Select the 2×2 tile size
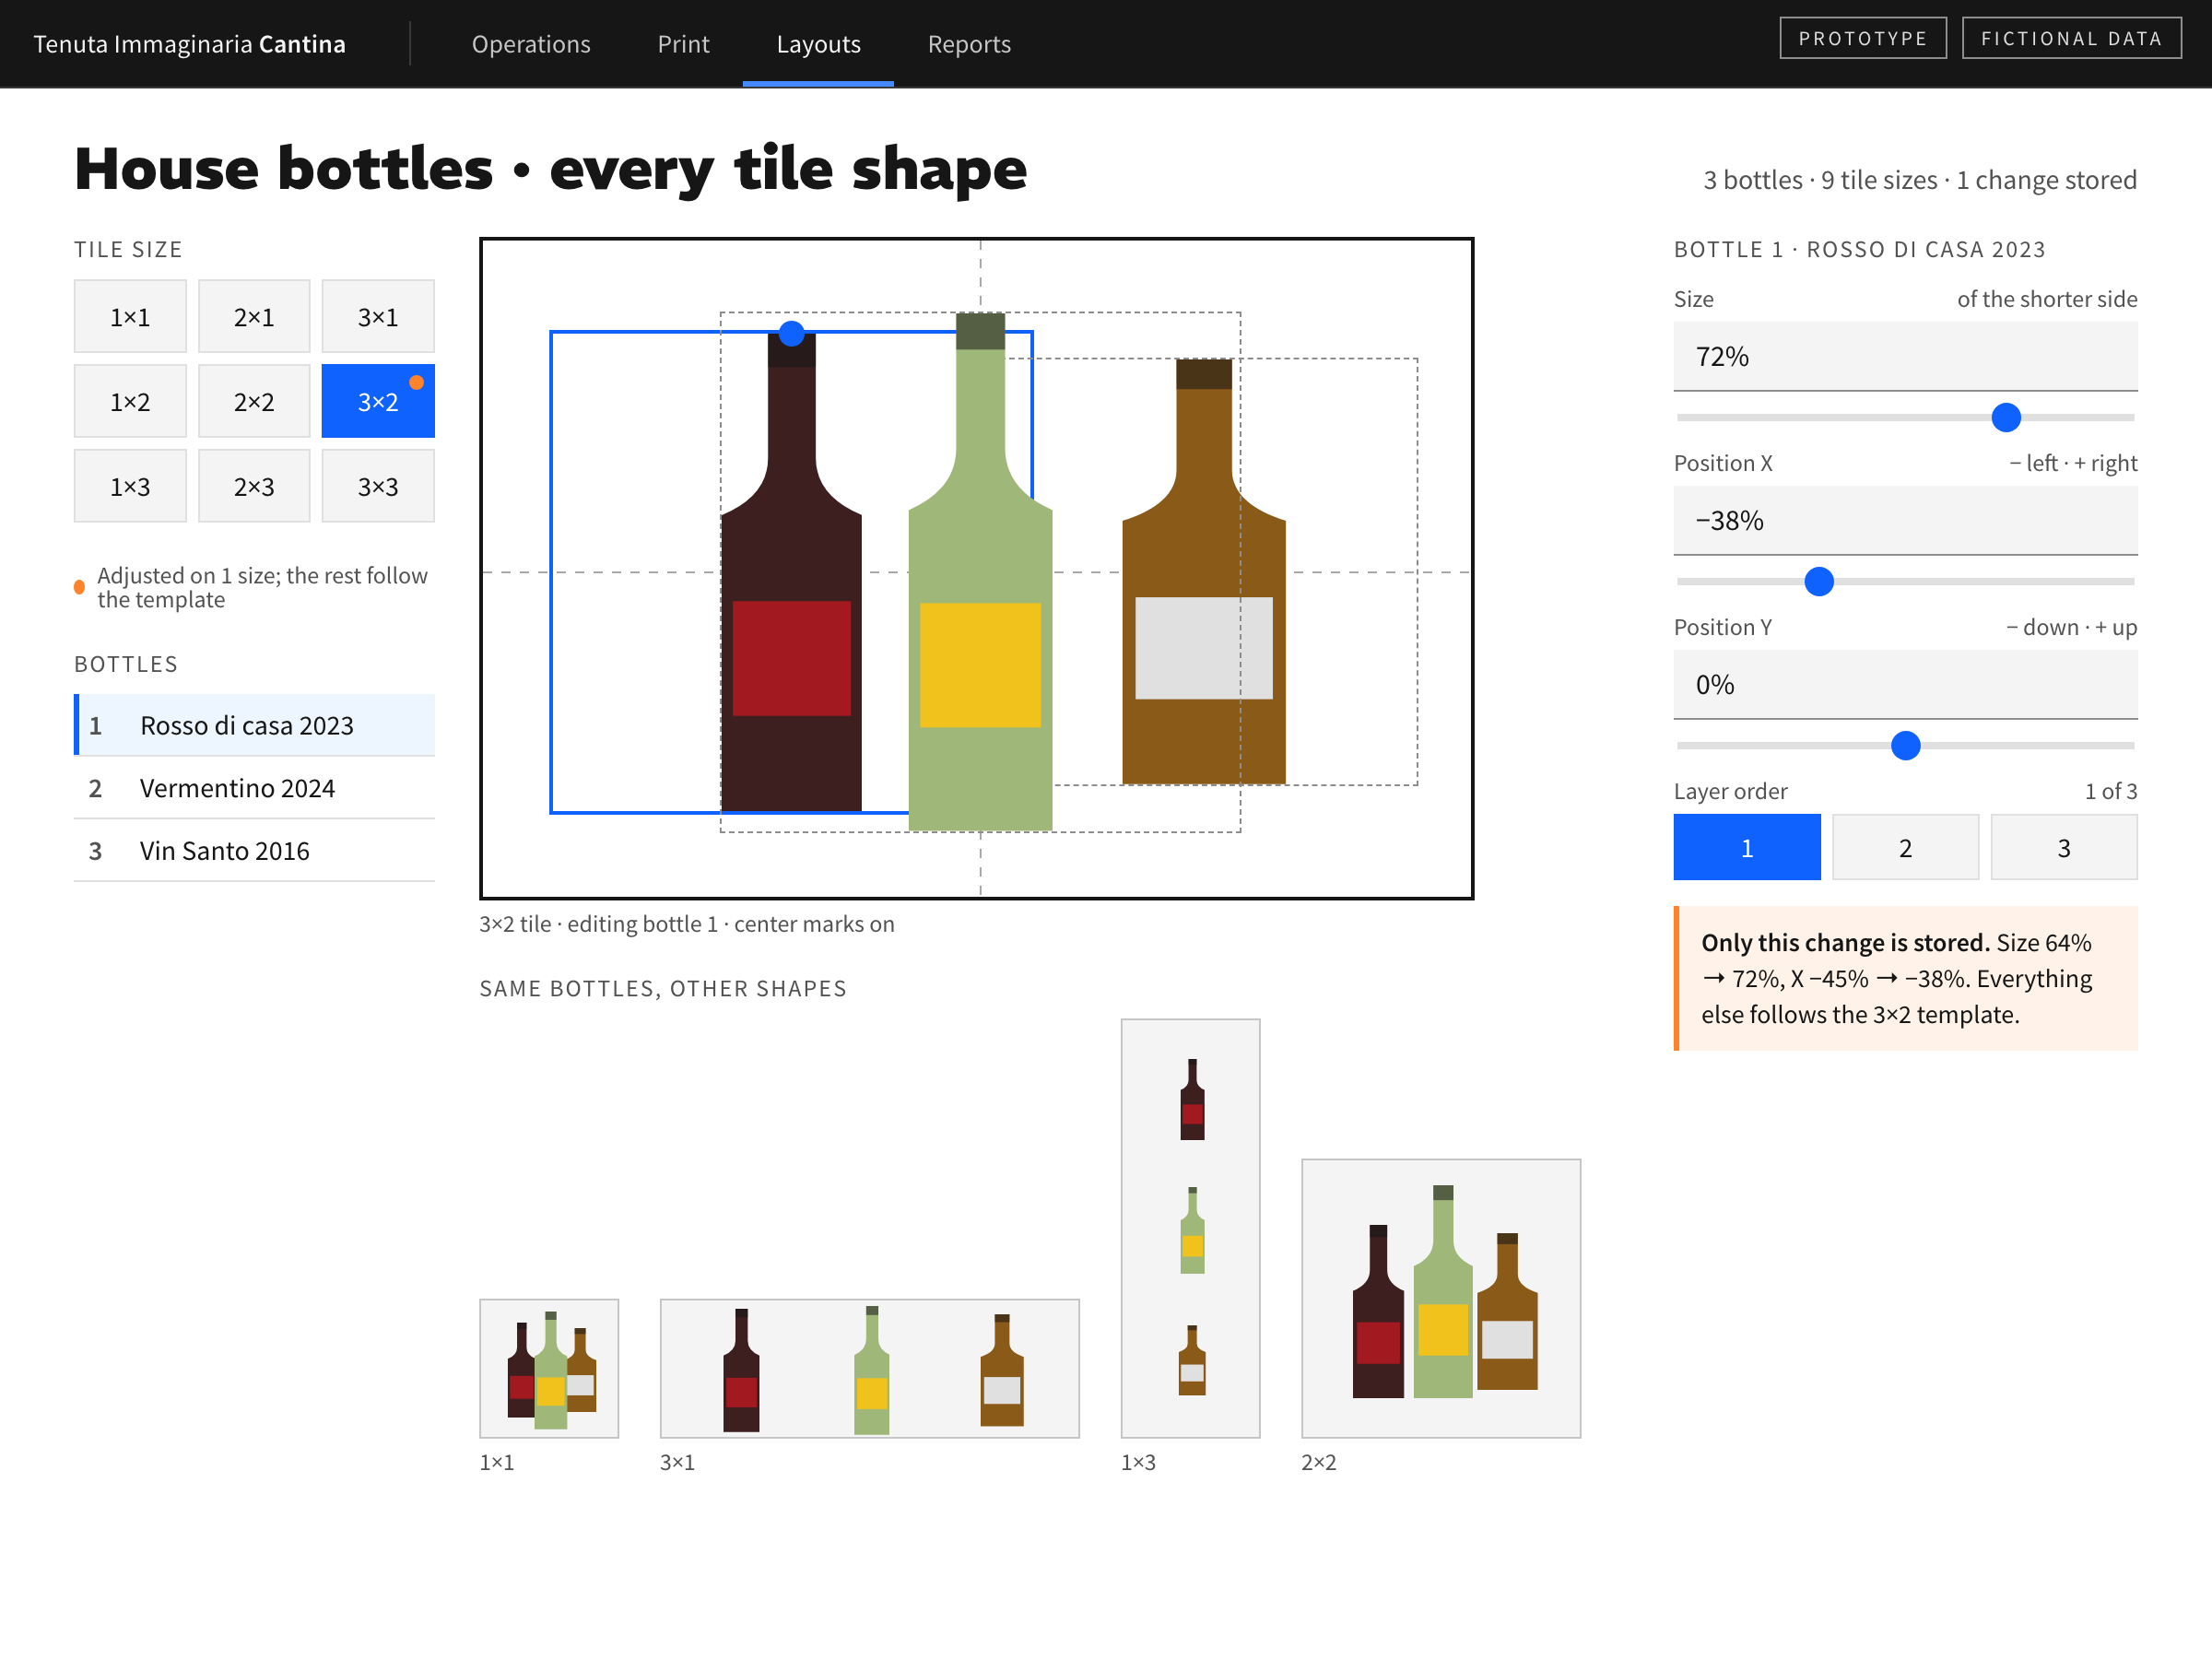 click(x=254, y=401)
